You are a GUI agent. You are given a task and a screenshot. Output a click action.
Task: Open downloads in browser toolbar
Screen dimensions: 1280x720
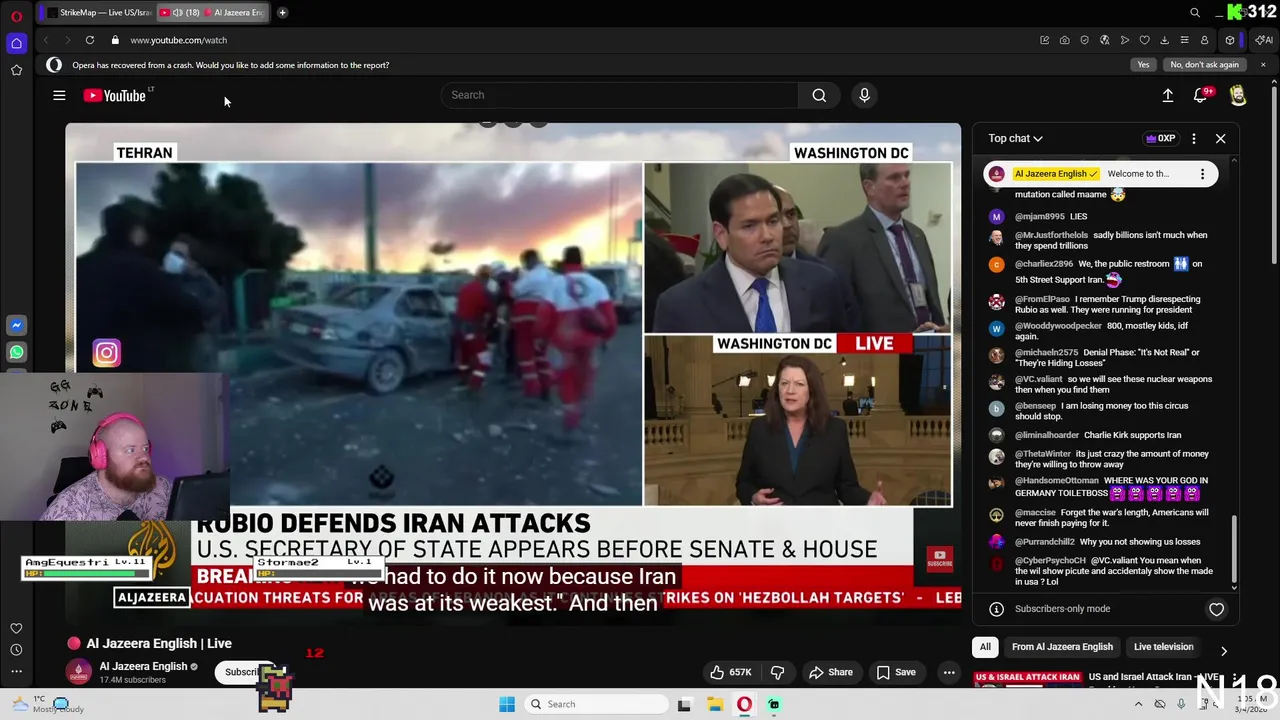[1164, 40]
